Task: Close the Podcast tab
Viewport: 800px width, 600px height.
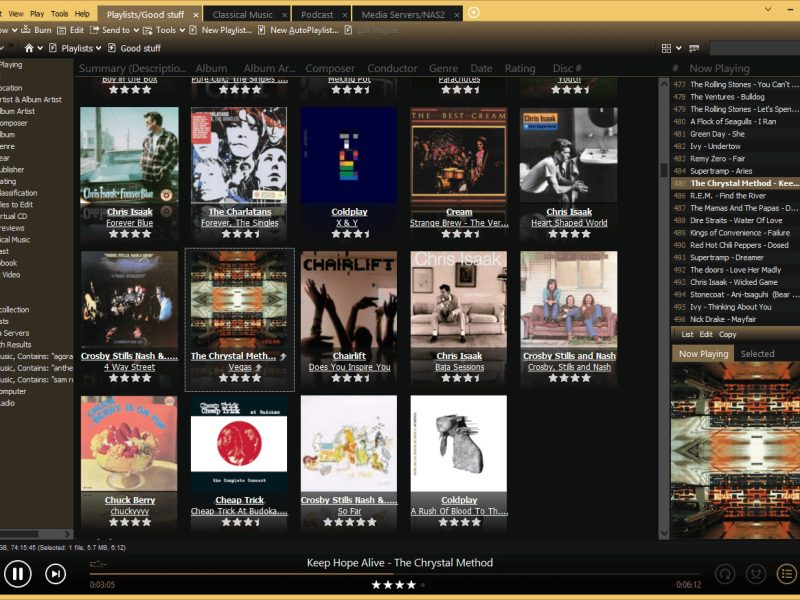Action: point(345,15)
